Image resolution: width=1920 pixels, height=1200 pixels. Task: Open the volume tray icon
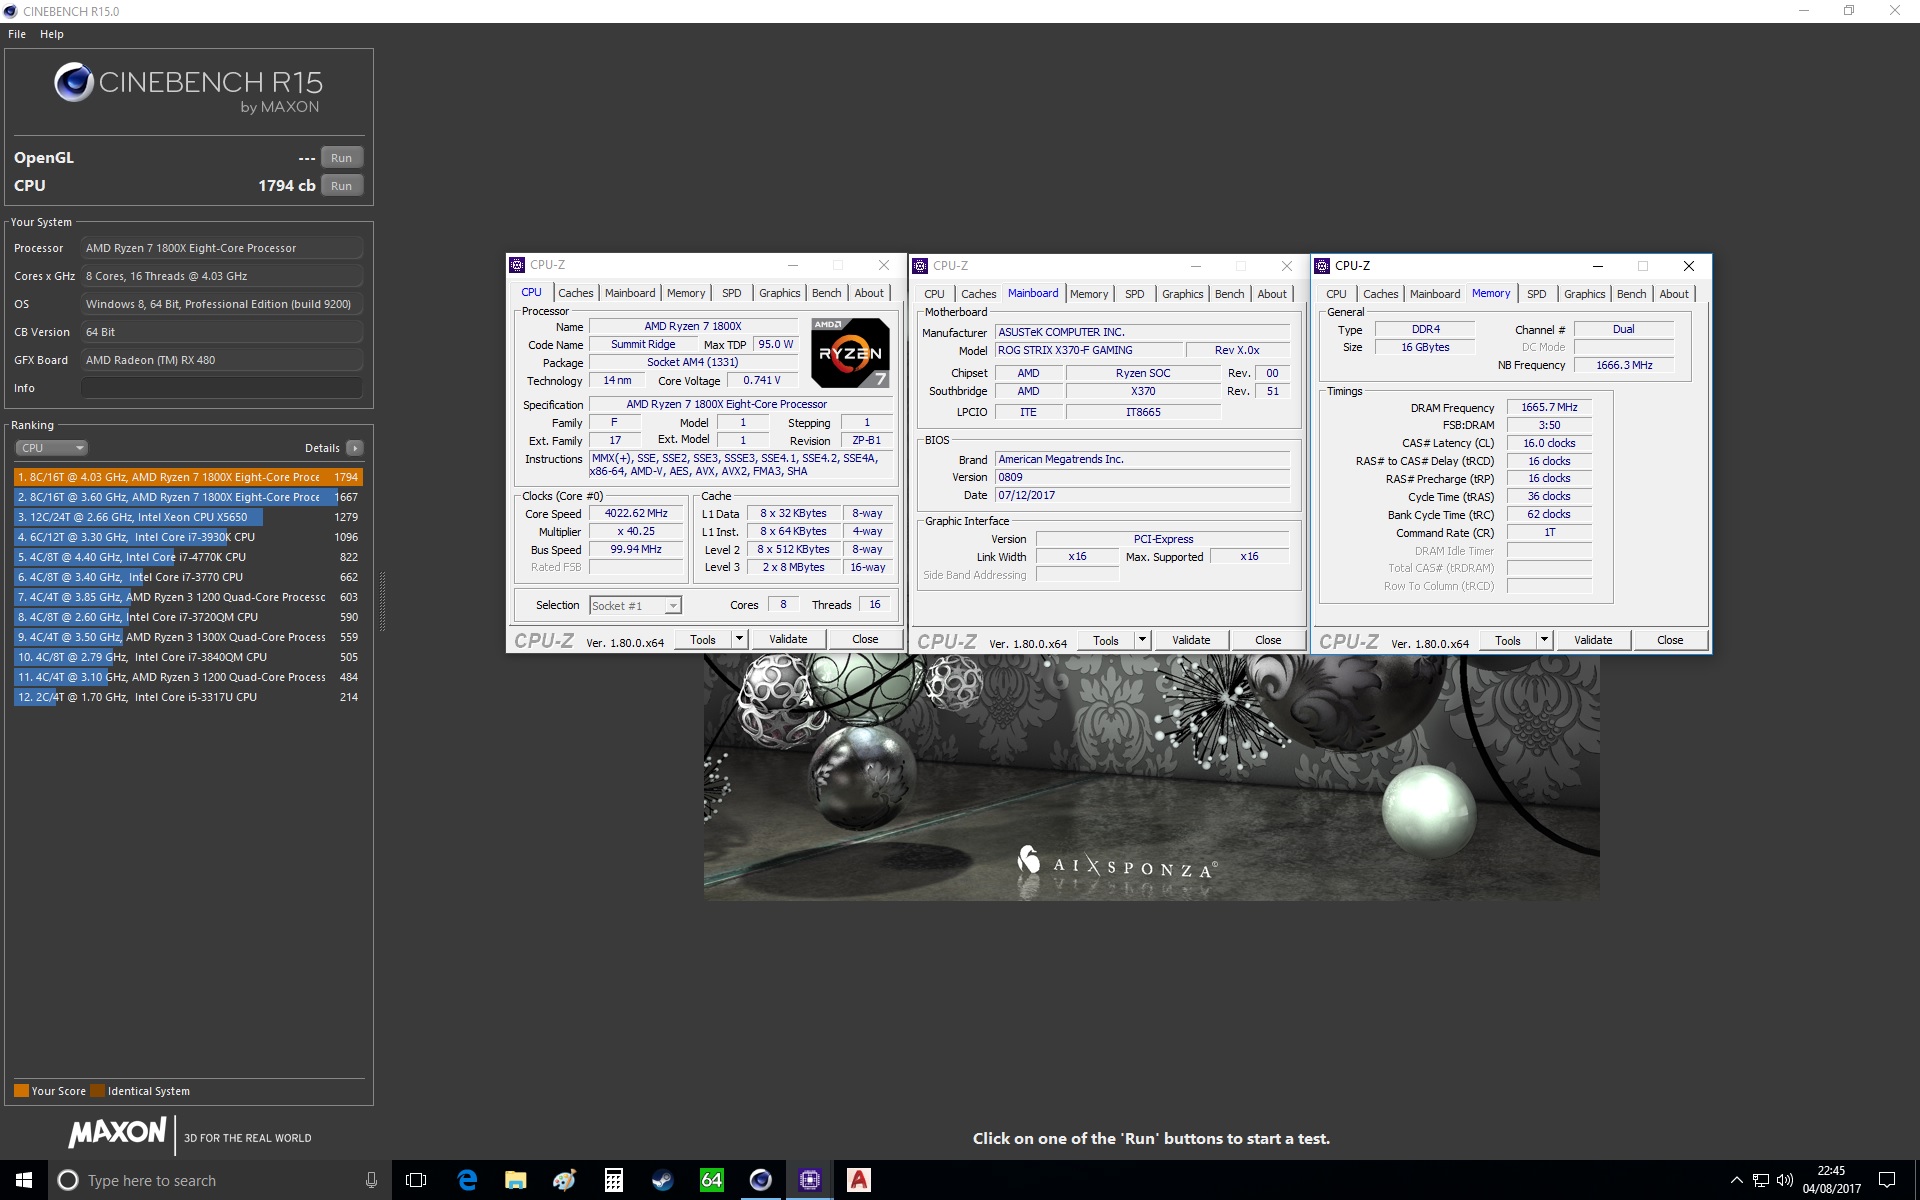pos(1785,1180)
